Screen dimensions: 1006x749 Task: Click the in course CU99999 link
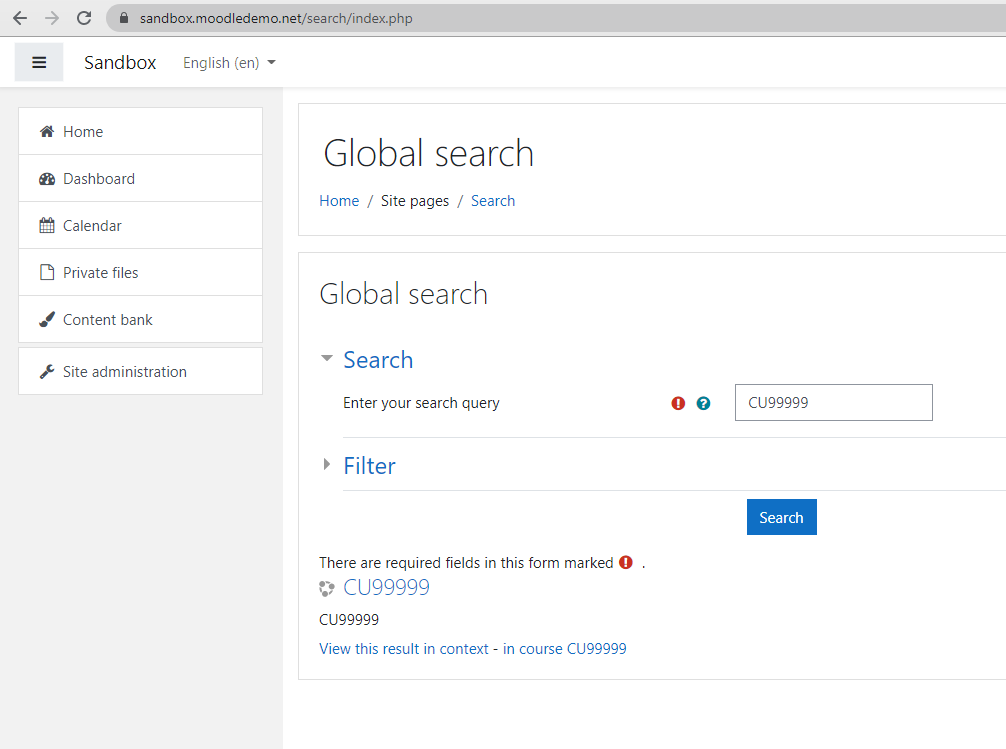pyautogui.click(x=565, y=649)
